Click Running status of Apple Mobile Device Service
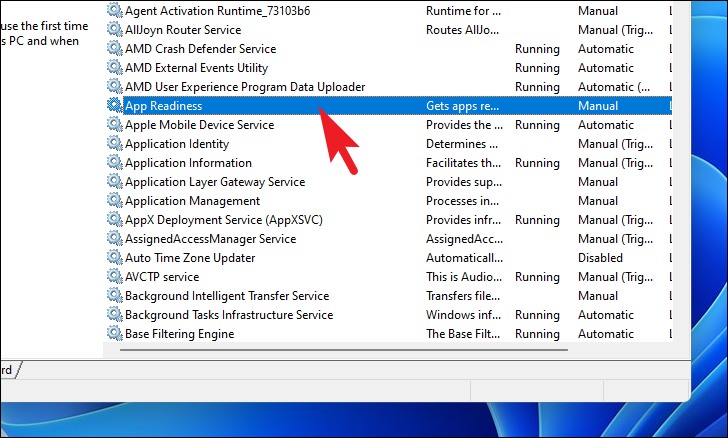Image resolution: width=728 pixels, height=438 pixels. pos(537,125)
